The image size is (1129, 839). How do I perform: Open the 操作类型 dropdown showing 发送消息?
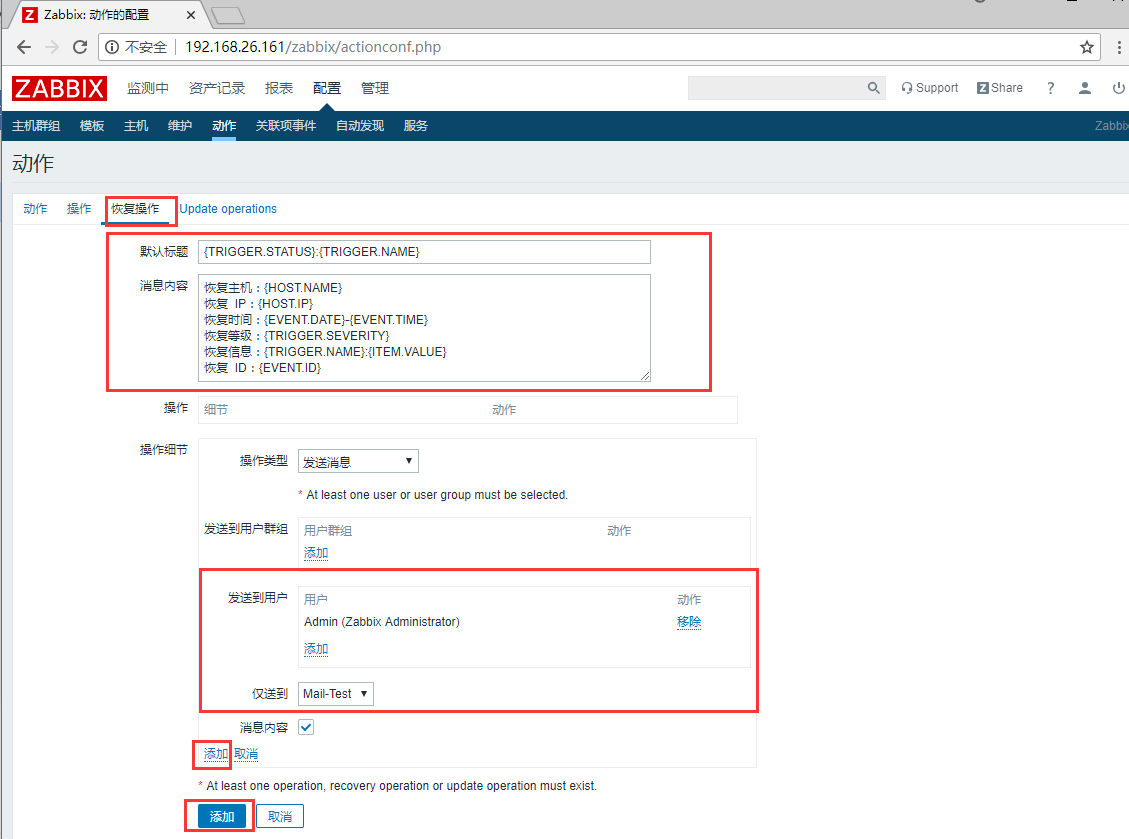pyautogui.click(x=357, y=460)
